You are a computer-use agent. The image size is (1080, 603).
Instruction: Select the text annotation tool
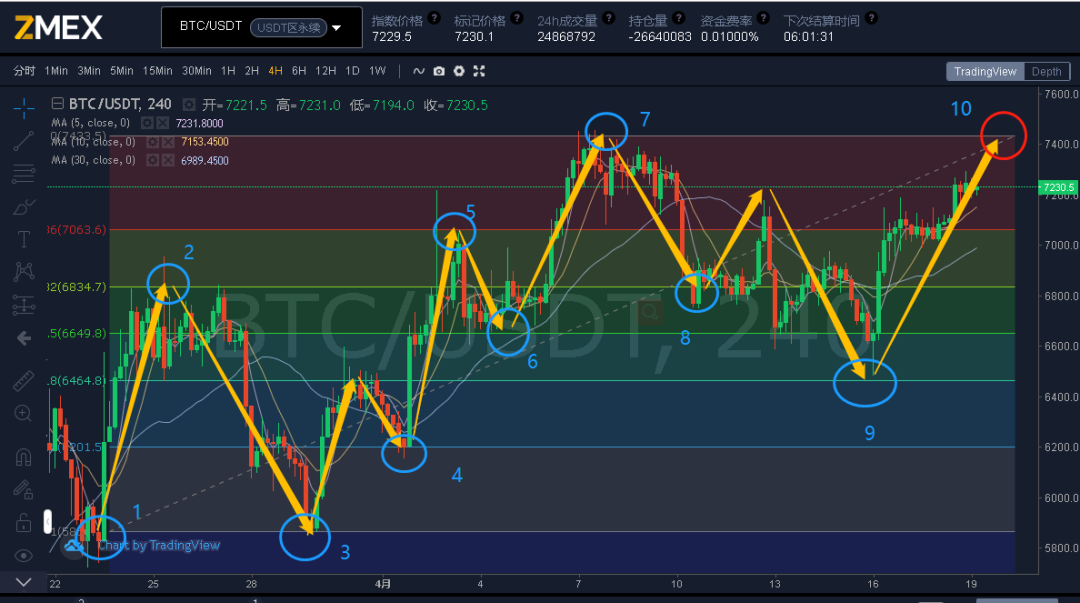pyautogui.click(x=25, y=239)
